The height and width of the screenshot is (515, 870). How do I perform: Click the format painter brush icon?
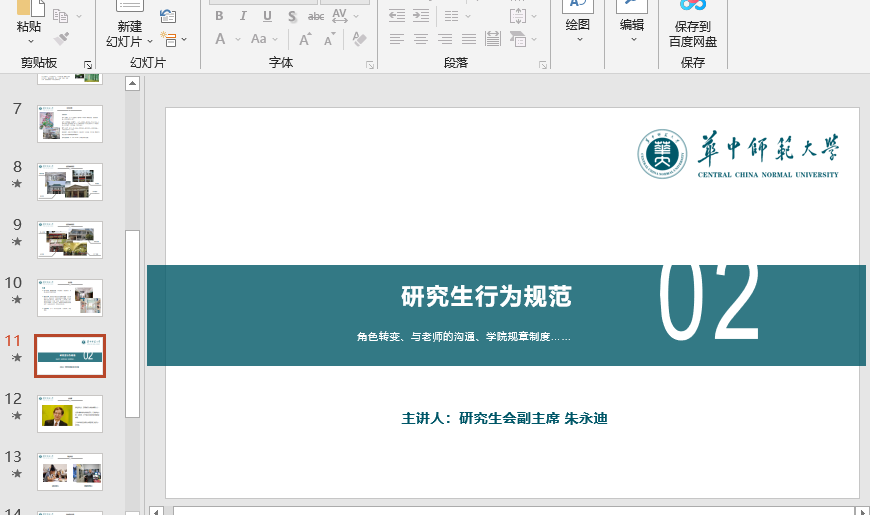[62, 39]
